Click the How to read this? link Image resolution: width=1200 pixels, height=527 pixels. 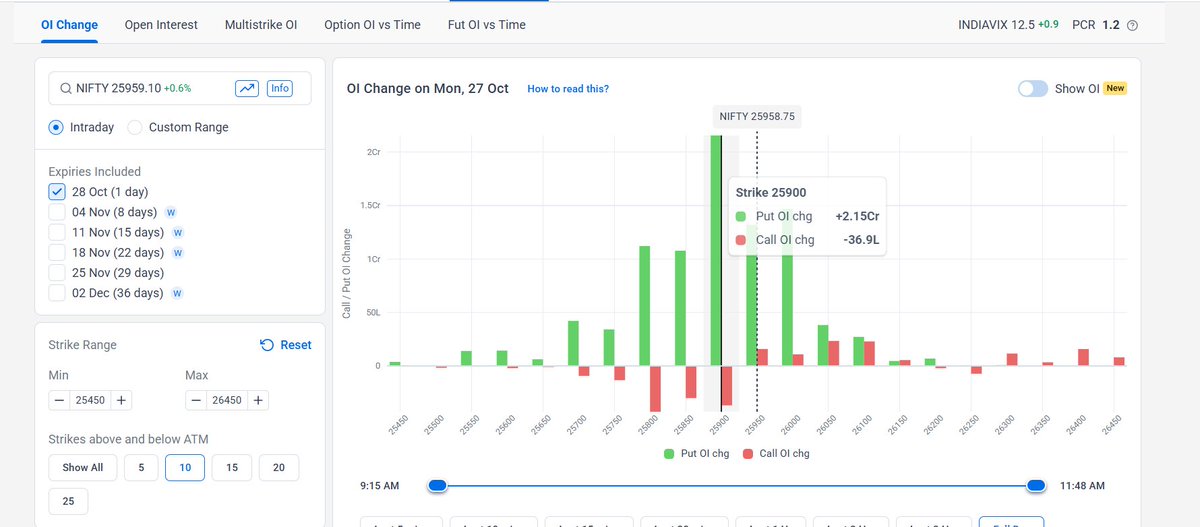click(568, 89)
